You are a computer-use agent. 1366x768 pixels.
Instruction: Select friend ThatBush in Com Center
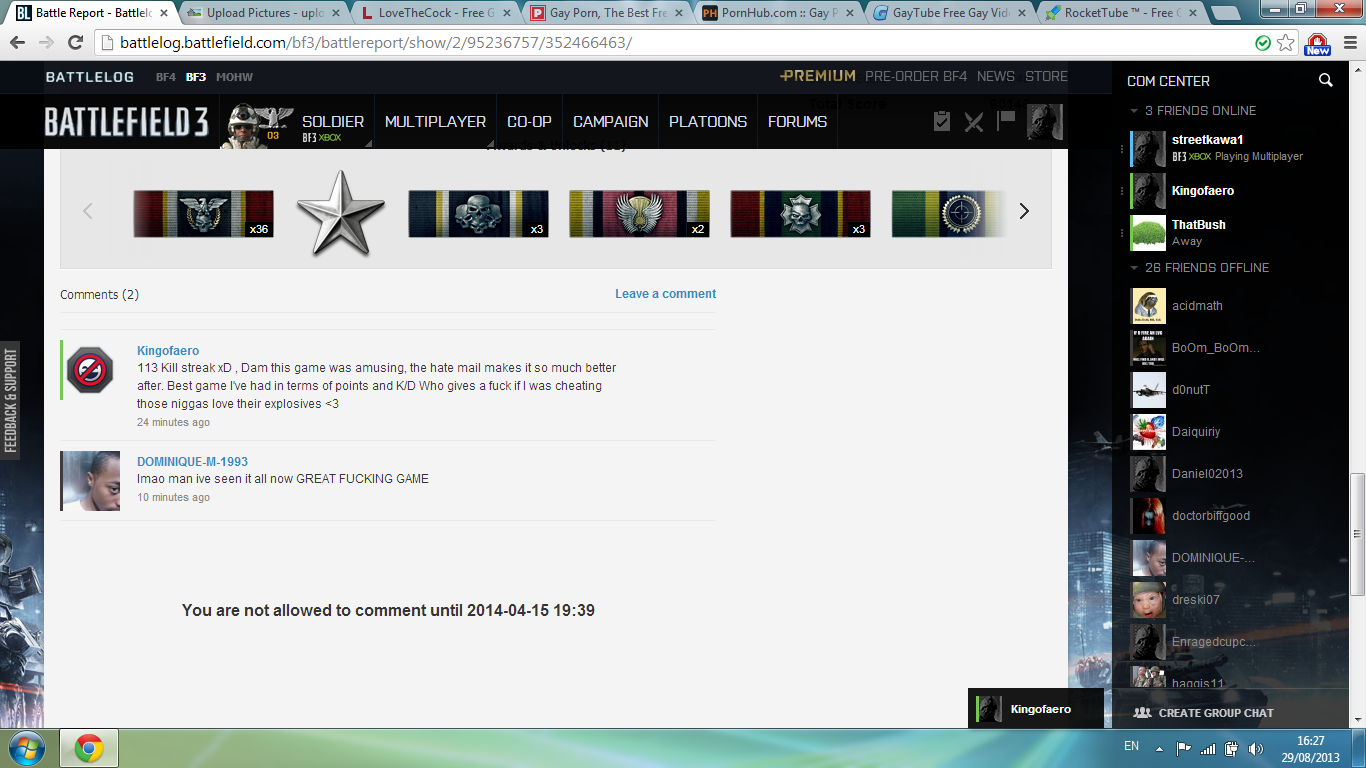(x=1198, y=225)
